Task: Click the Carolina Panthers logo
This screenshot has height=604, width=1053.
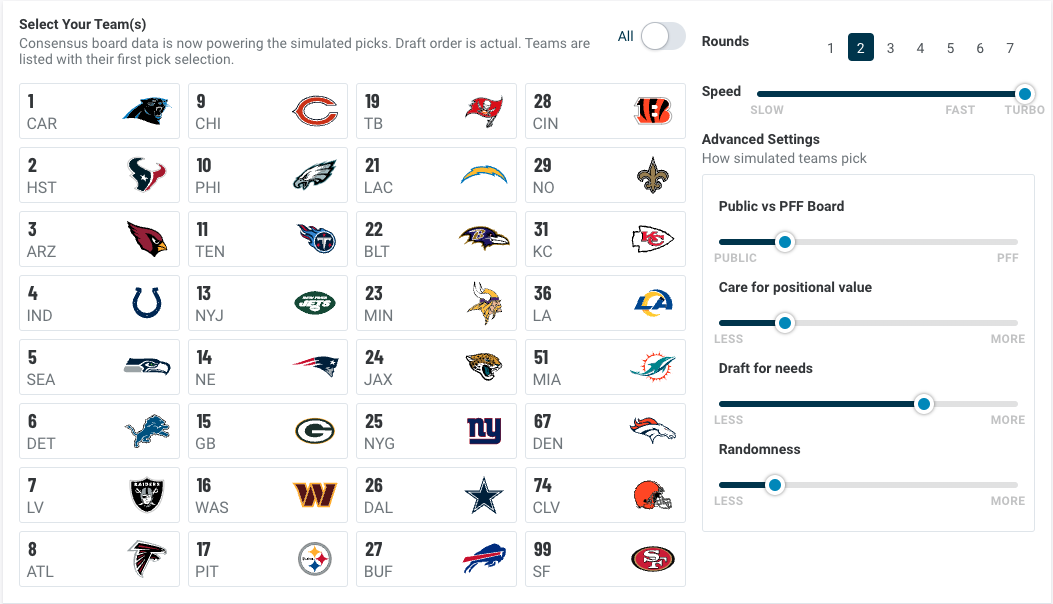Action: pyautogui.click(x=148, y=111)
